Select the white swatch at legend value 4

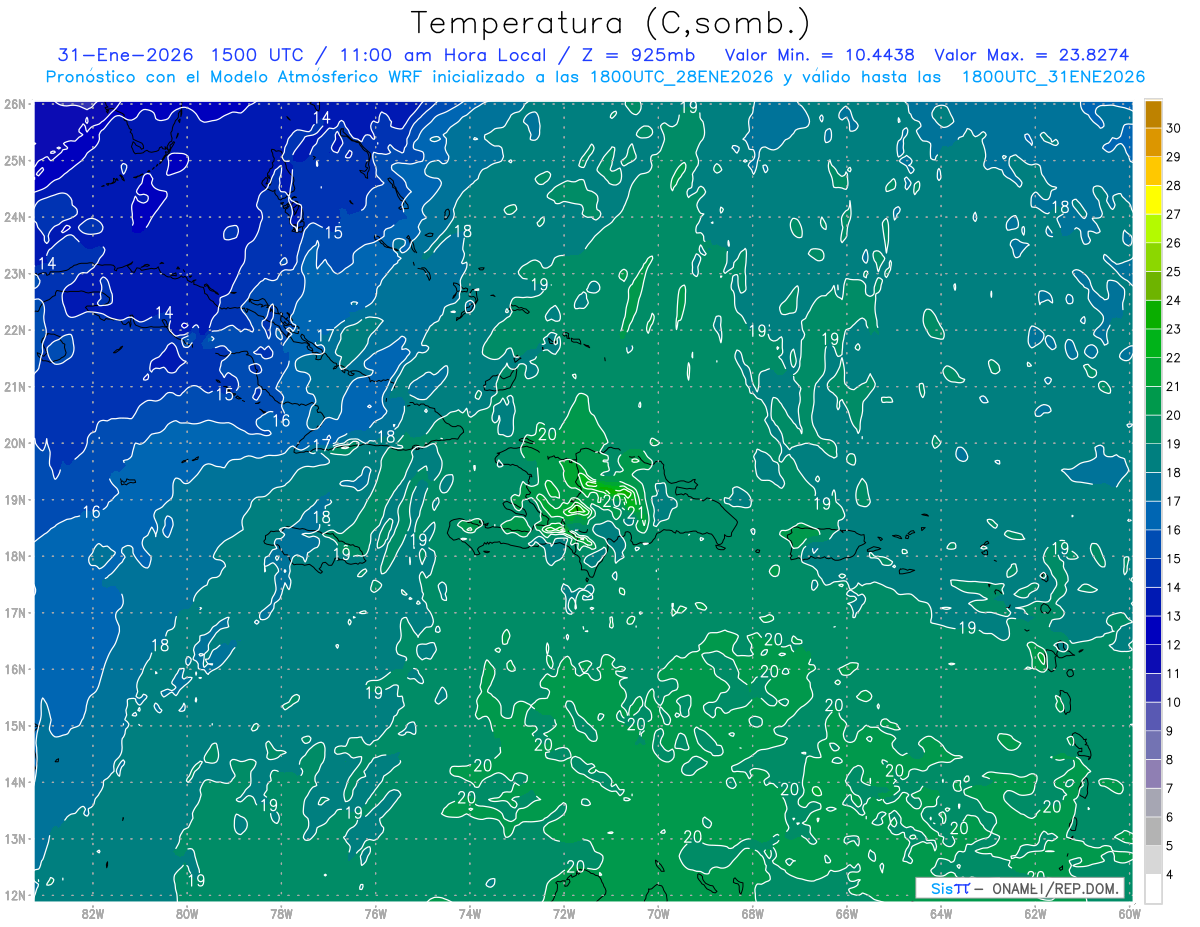(1153, 888)
